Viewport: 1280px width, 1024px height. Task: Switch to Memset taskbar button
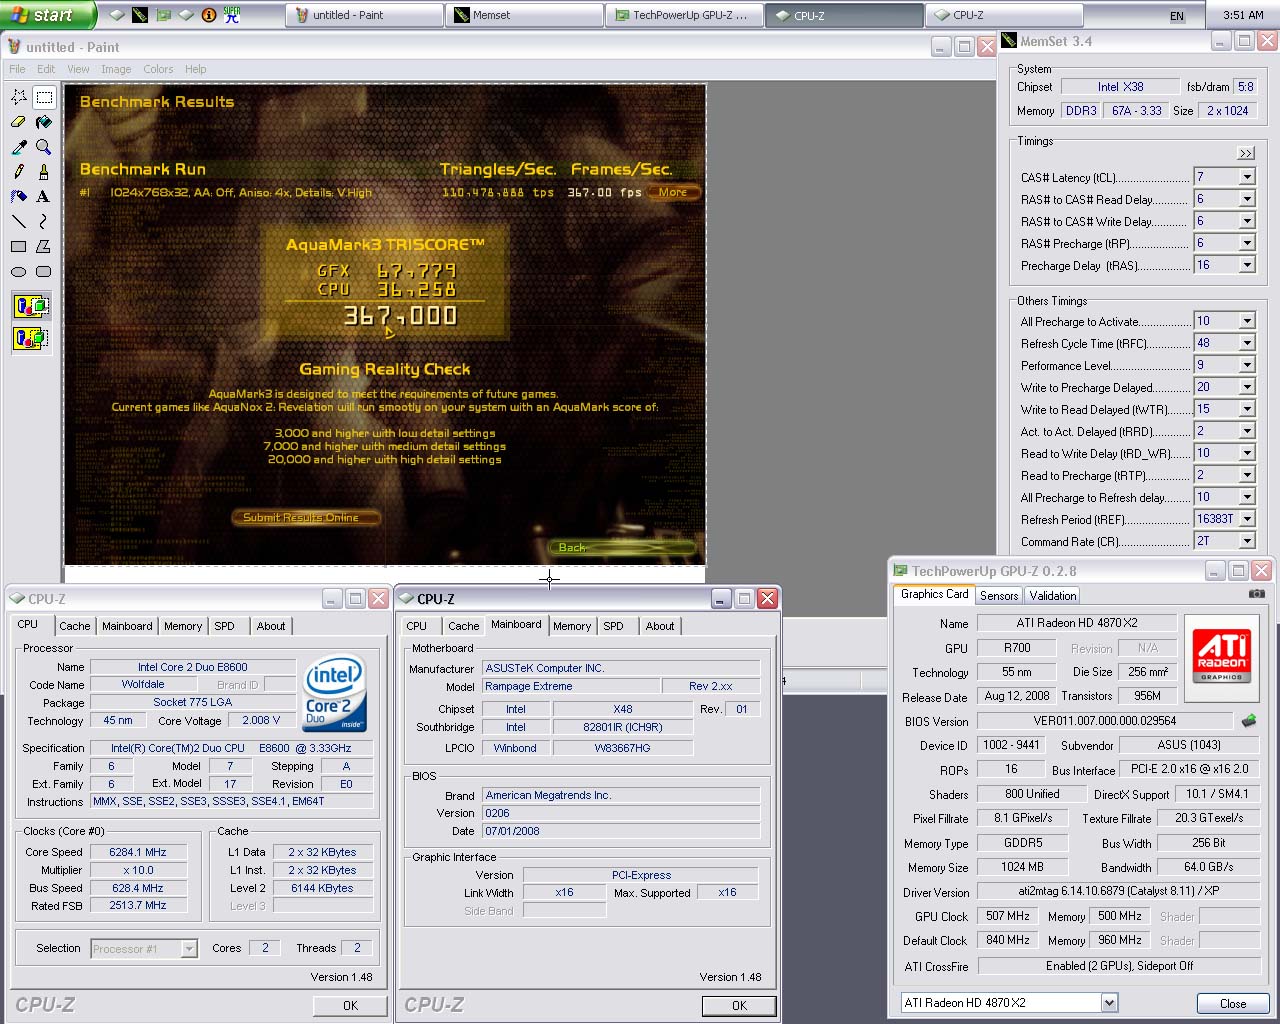point(525,15)
